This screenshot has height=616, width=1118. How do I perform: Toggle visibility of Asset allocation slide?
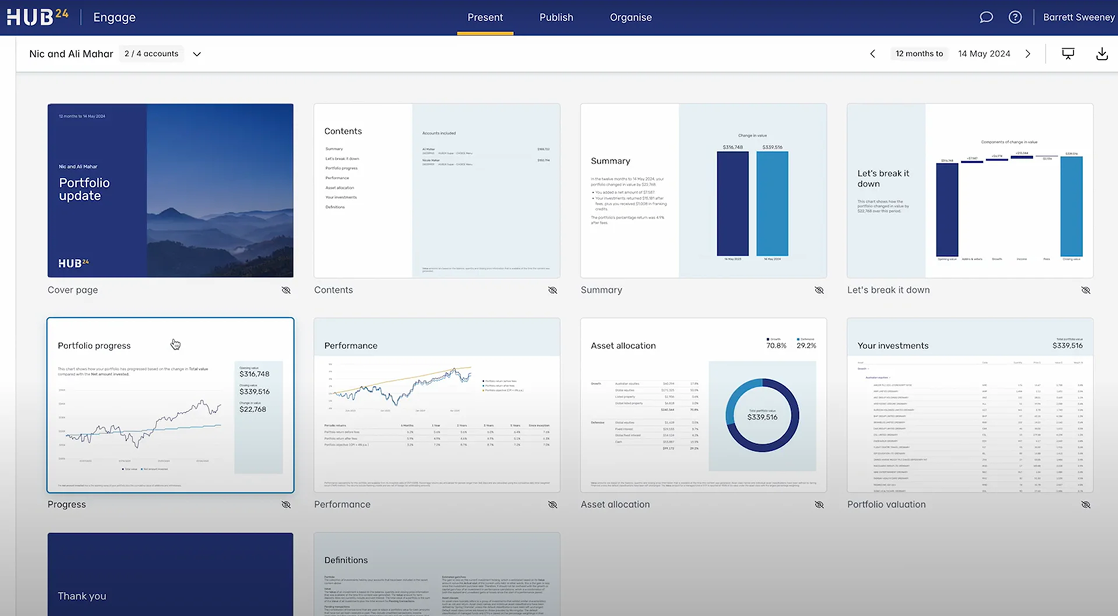coord(819,505)
